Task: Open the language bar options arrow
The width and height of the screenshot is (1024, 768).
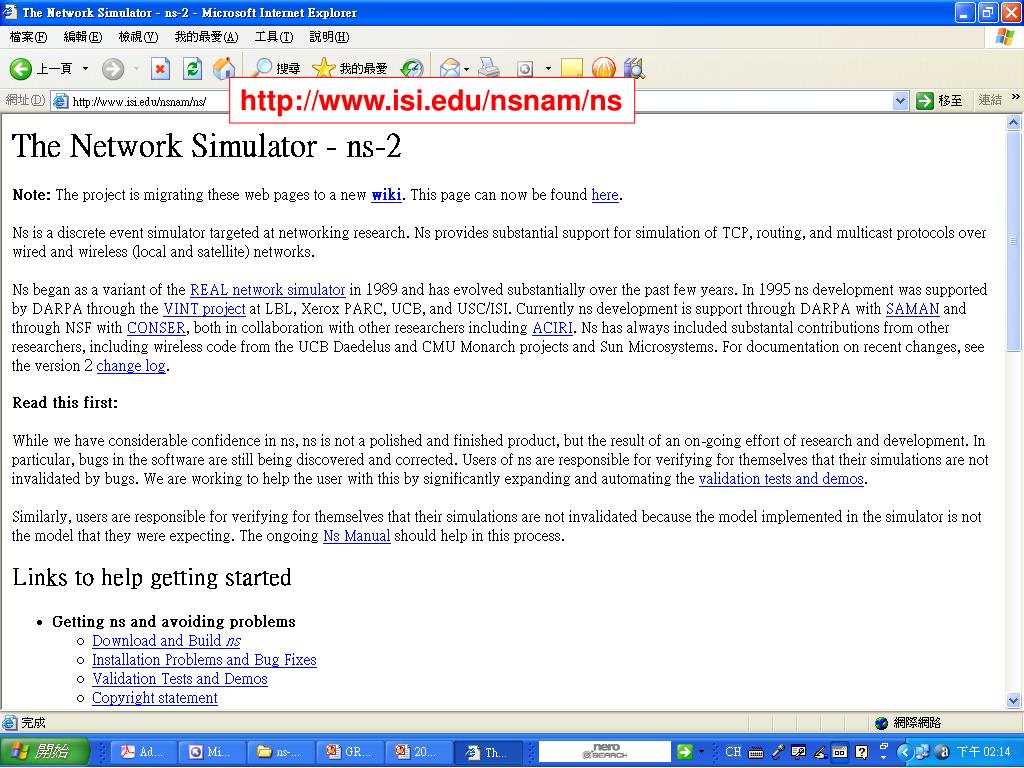Action: click(883, 757)
